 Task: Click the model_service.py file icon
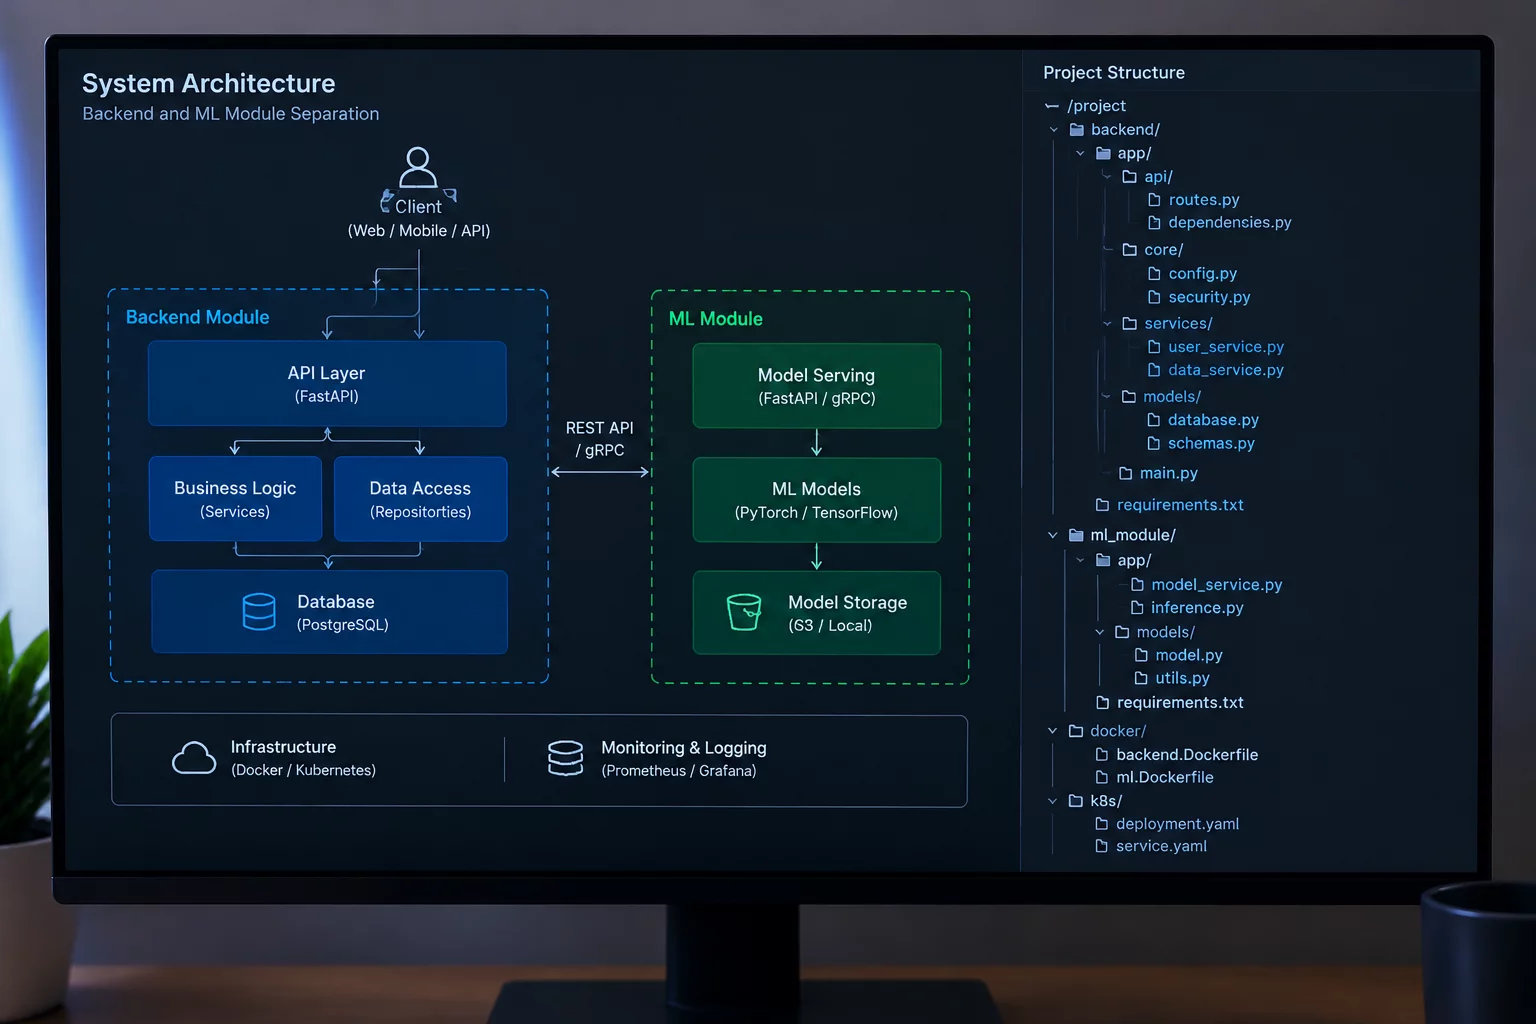click(x=1137, y=585)
